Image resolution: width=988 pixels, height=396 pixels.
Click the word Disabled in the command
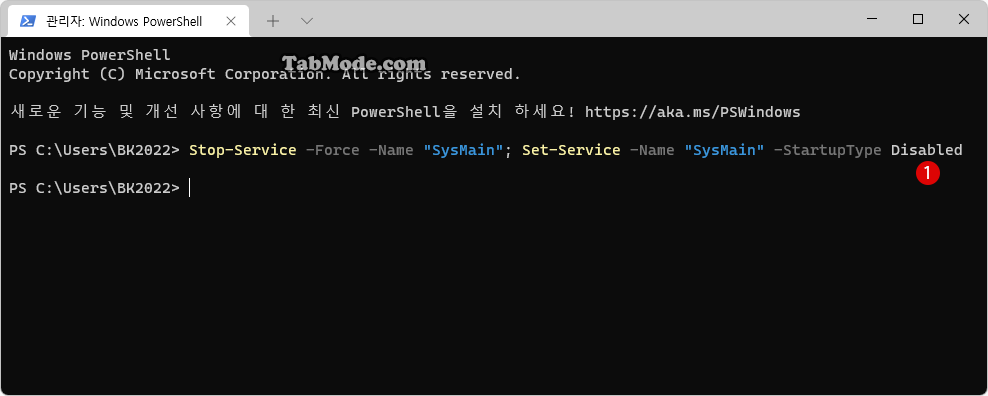tap(926, 150)
